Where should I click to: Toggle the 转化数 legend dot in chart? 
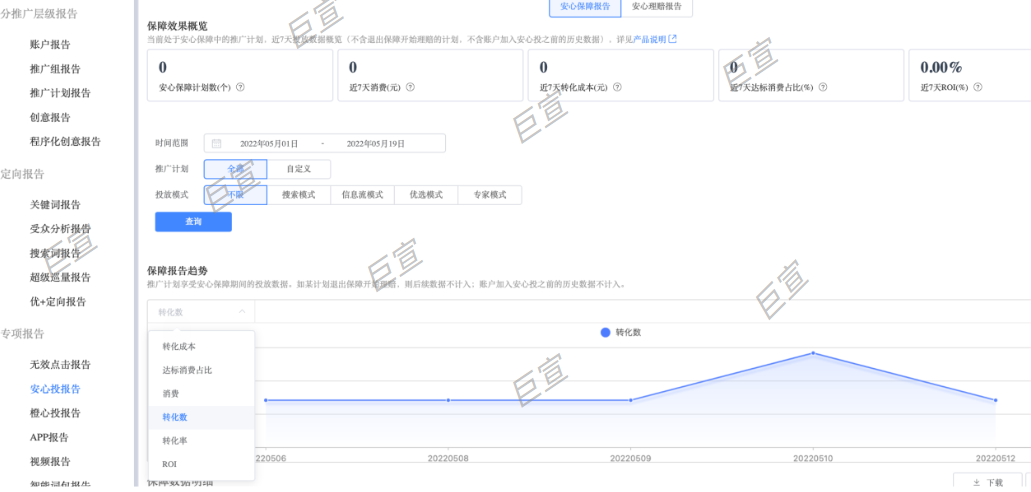tap(606, 332)
